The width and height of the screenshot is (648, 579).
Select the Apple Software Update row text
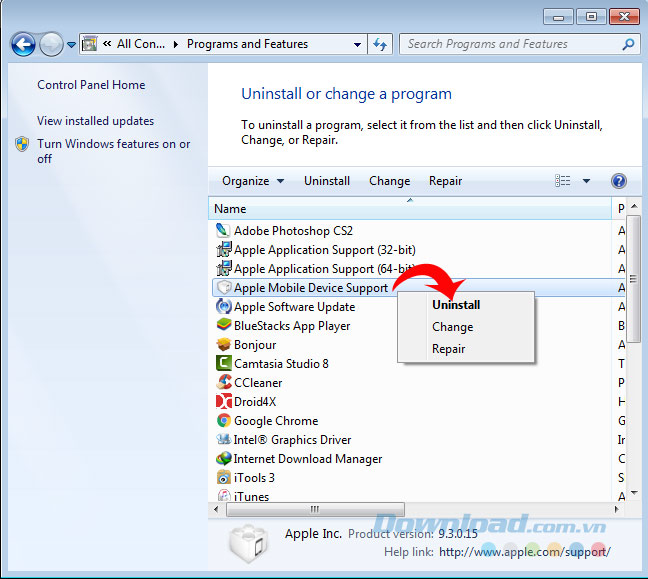(294, 307)
